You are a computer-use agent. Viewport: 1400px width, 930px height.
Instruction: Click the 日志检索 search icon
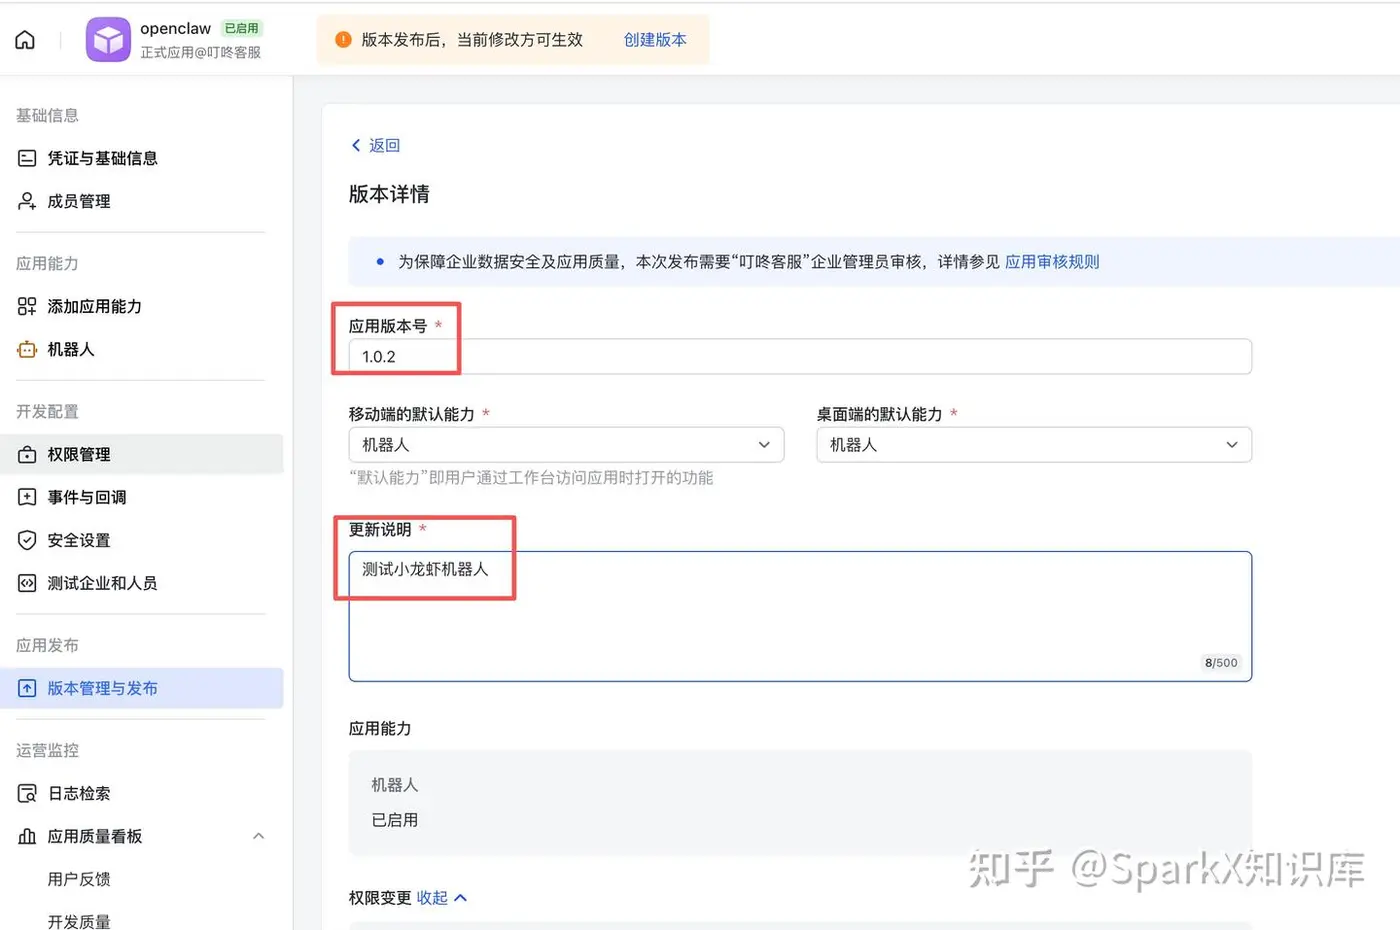(x=27, y=793)
